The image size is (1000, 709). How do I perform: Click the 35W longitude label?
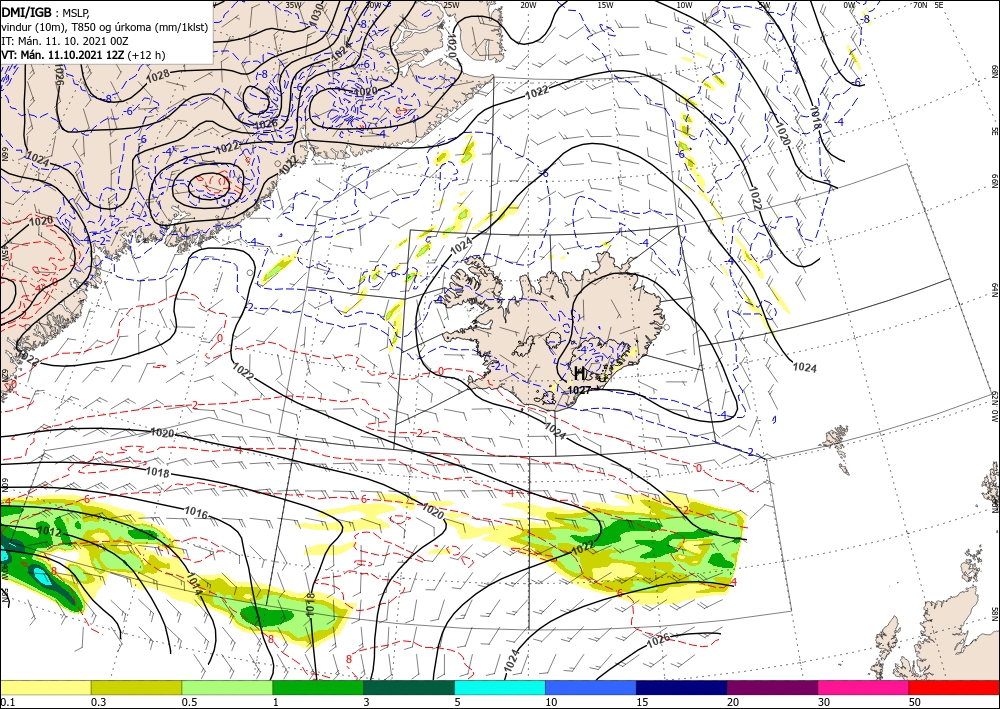(293, 5)
